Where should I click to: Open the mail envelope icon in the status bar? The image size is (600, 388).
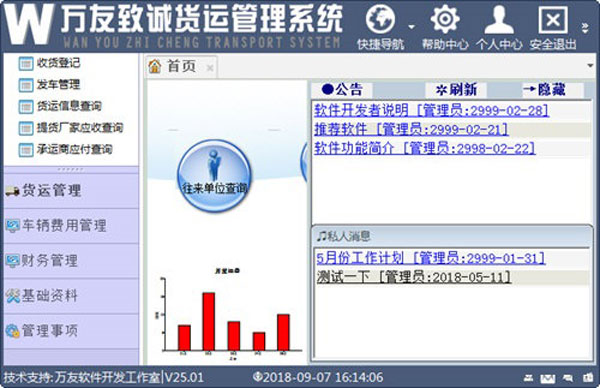pos(548,378)
